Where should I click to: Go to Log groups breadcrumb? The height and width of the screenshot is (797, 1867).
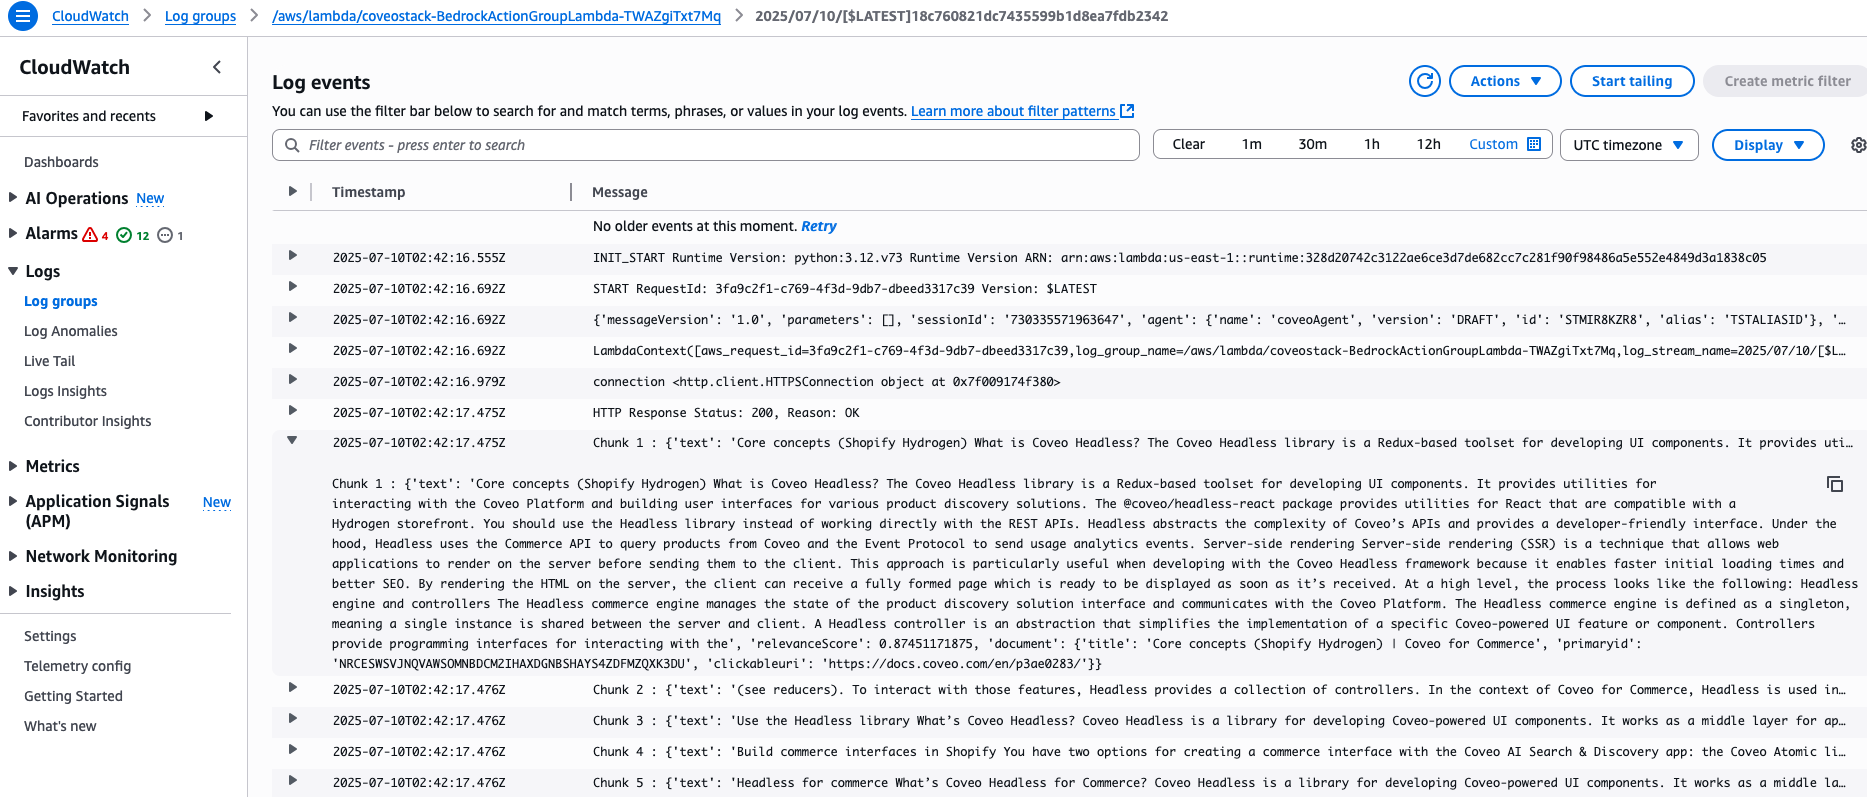pos(200,16)
